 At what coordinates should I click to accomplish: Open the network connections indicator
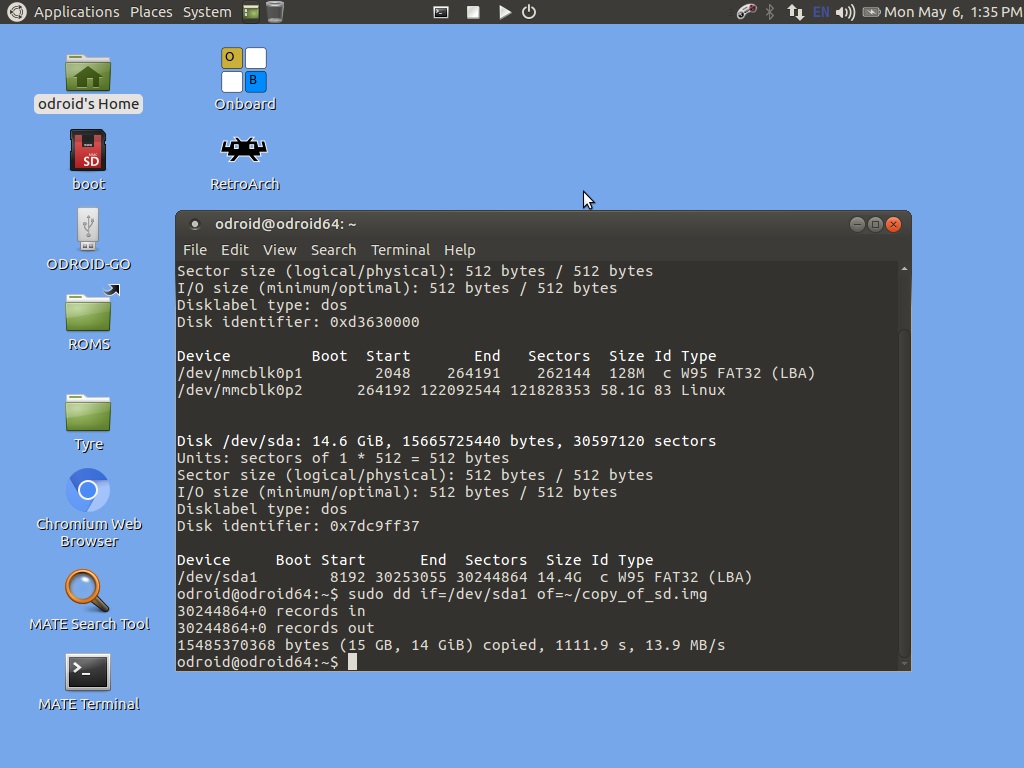(x=796, y=12)
